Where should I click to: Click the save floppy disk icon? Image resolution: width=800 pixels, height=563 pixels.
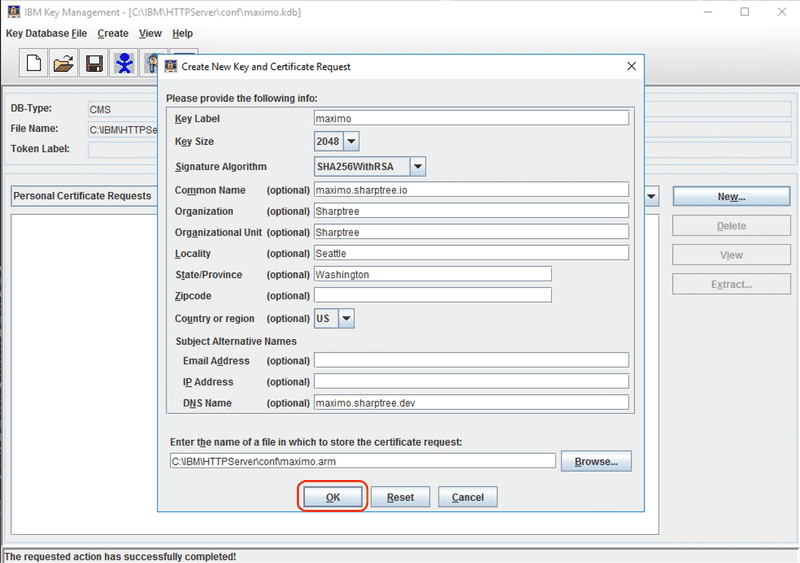pyautogui.click(x=94, y=64)
